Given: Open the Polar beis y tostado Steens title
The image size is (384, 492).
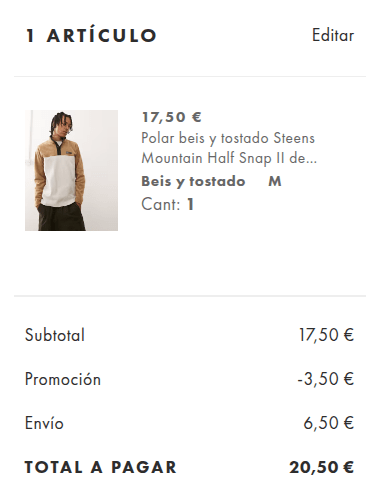Looking at the screenshot, I should [x=228, y=138].
